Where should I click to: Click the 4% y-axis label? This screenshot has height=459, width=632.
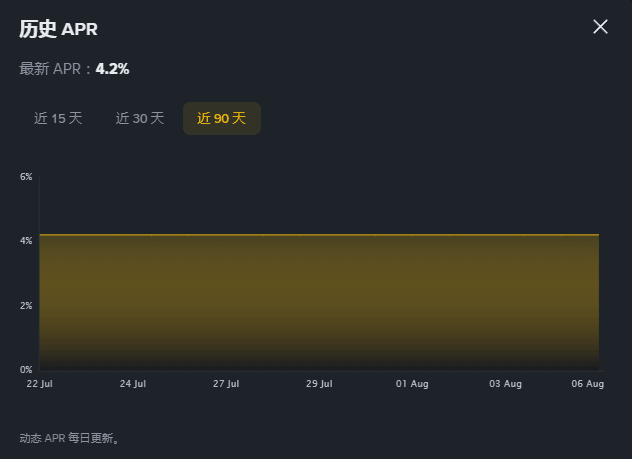point(26,241)
